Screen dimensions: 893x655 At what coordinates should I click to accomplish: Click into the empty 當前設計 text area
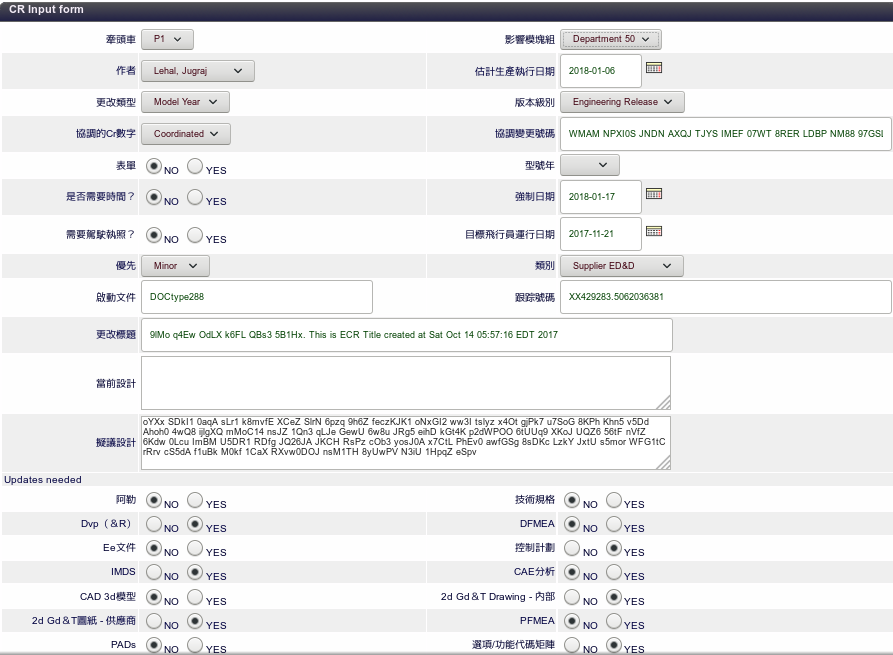click(x=405, y=383)
